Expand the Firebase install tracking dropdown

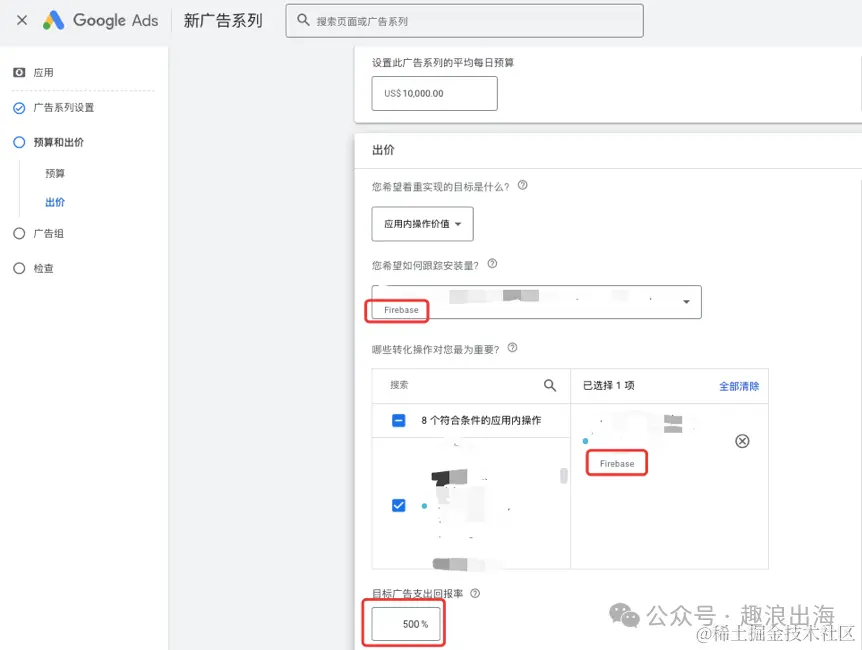685,301
